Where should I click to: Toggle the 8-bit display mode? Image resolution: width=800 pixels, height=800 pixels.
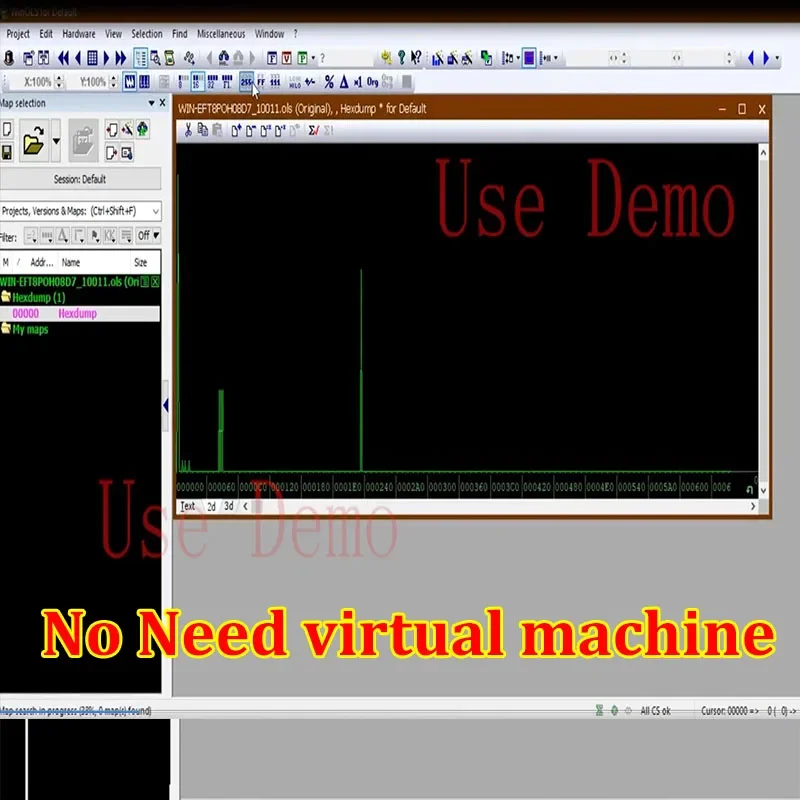pos(182,82)
